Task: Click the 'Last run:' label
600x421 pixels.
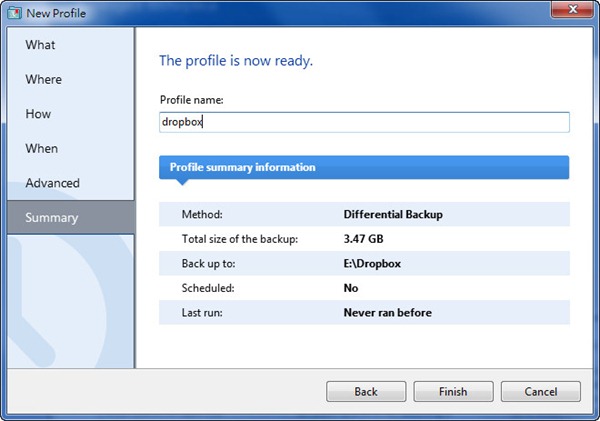Action: tap(202, 313)
